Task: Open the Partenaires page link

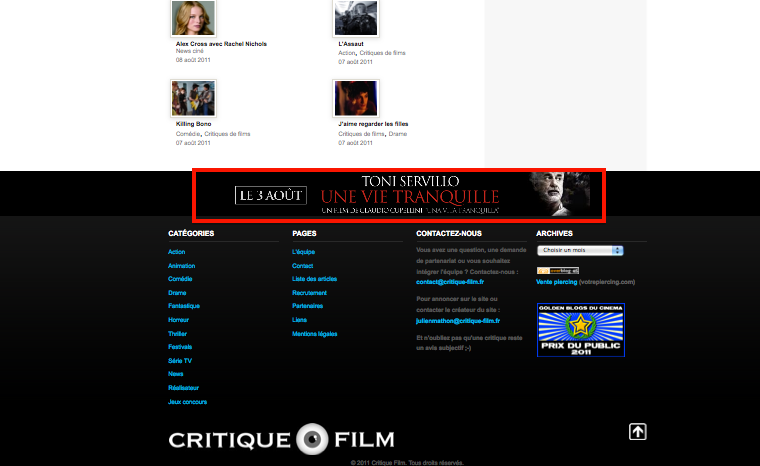Action: point(307,306)
